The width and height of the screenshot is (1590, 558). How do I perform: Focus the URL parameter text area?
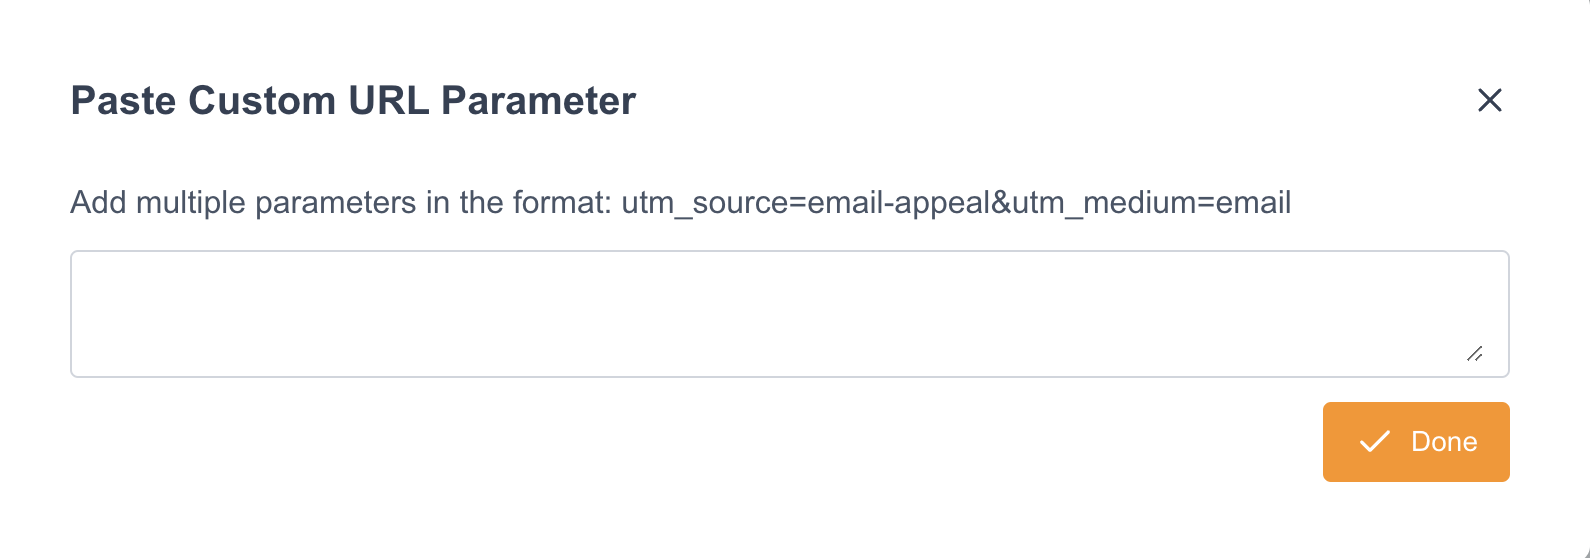pos(788,314)
